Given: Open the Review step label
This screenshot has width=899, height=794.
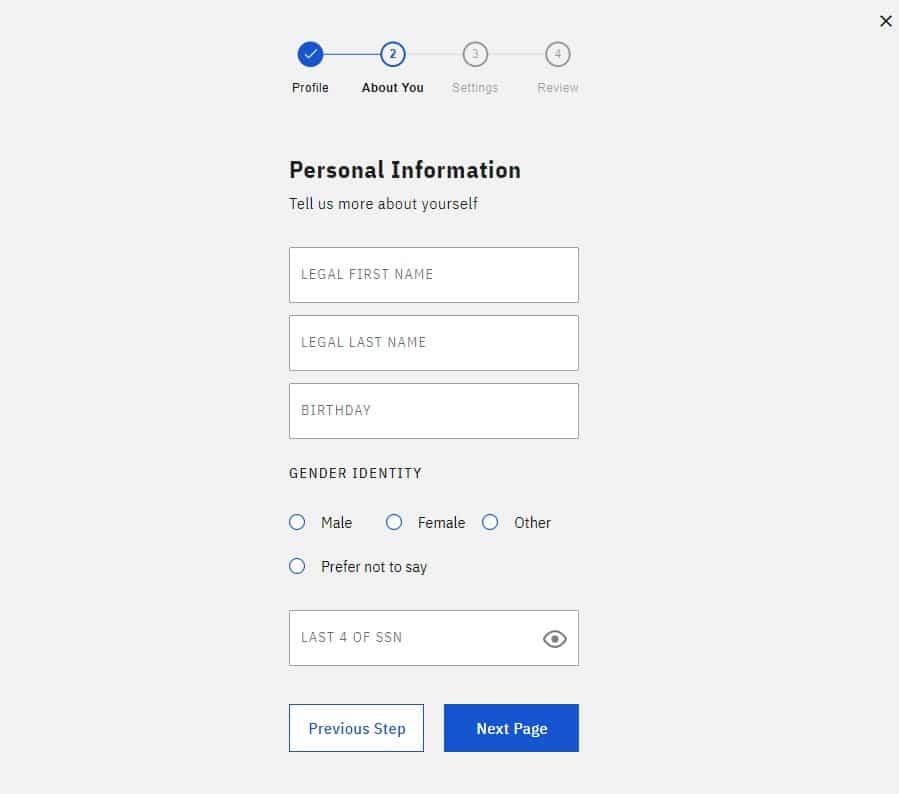Looking at the screenshot, I should click(557, 88).
